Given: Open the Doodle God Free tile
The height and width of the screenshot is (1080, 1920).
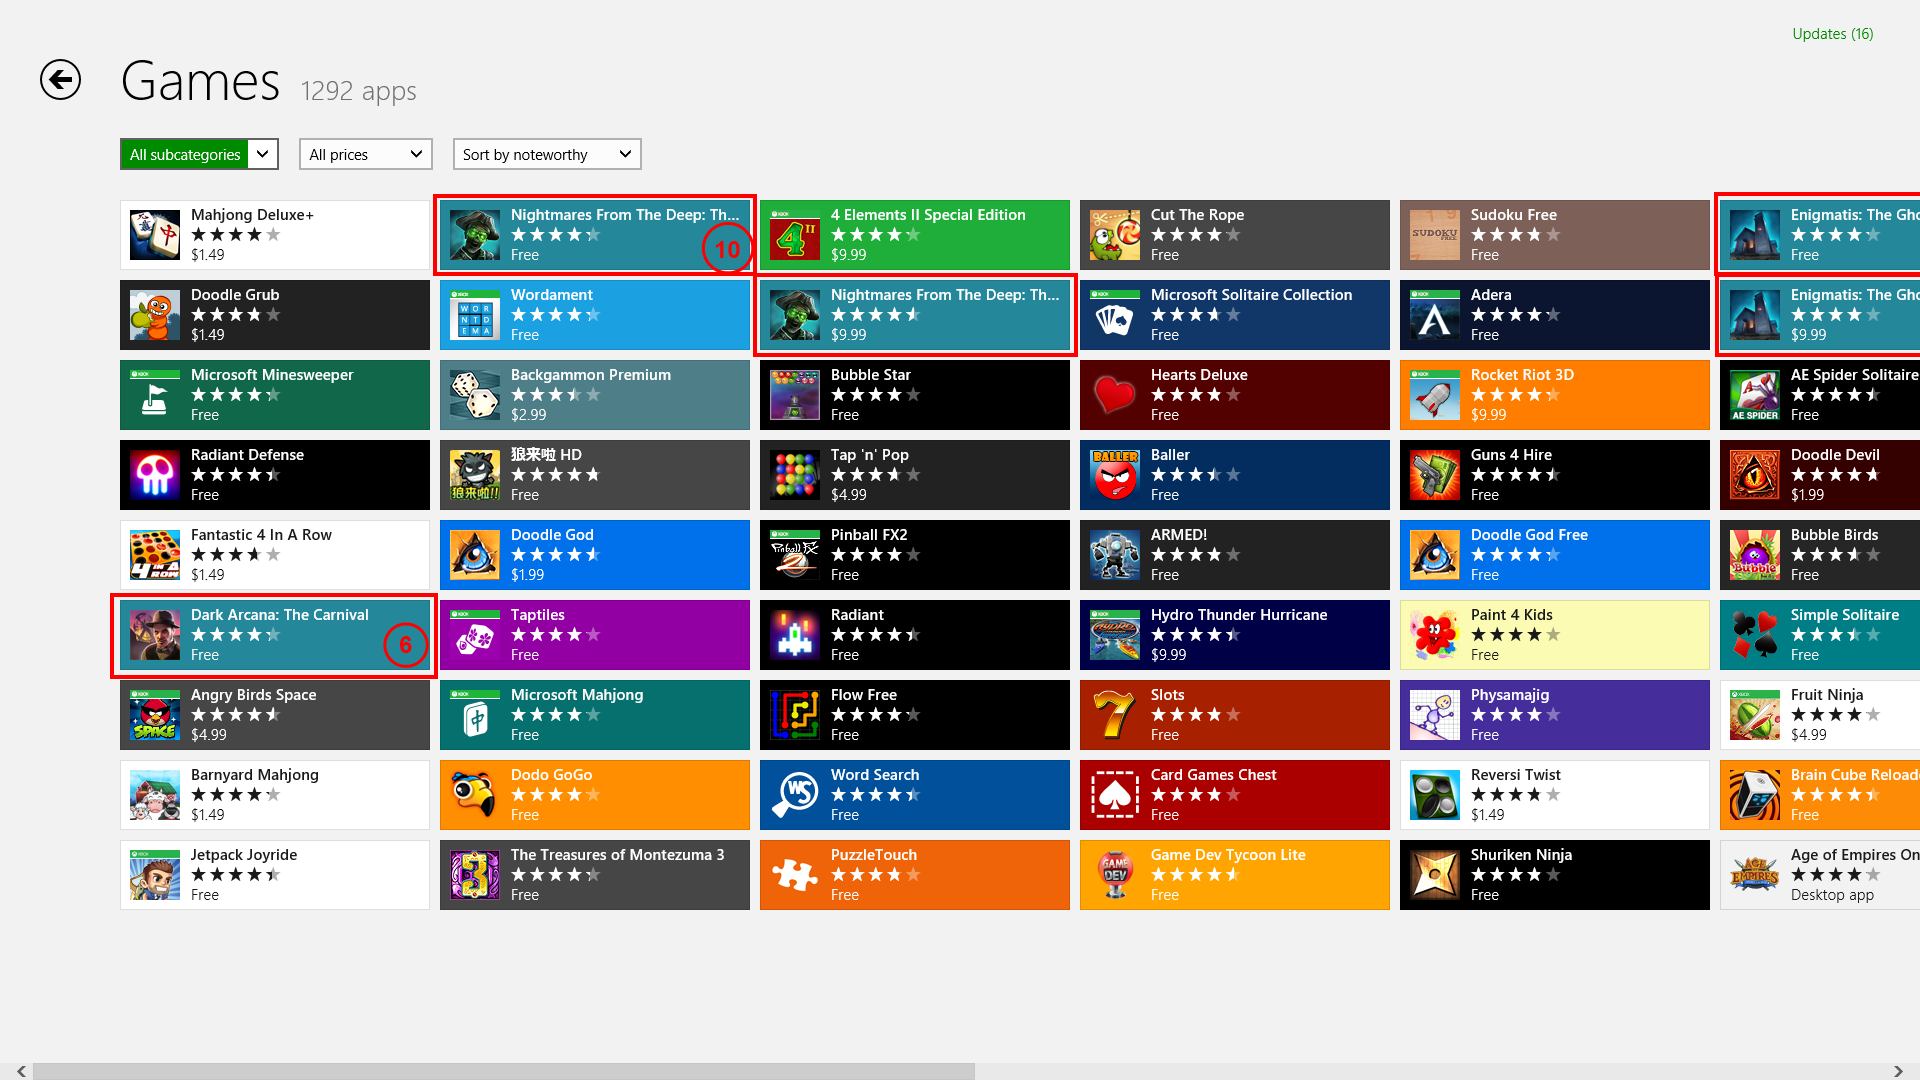Looking at the screenshot, I should coord(1555,555).
